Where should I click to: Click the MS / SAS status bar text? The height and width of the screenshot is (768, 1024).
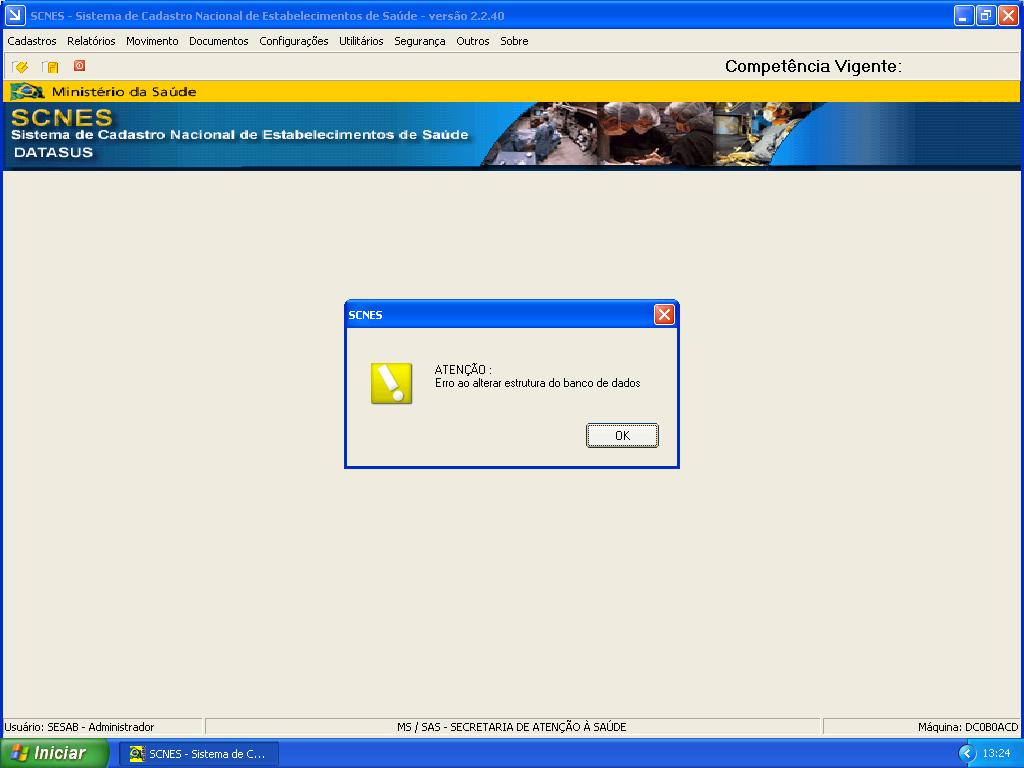click(512, 727)
